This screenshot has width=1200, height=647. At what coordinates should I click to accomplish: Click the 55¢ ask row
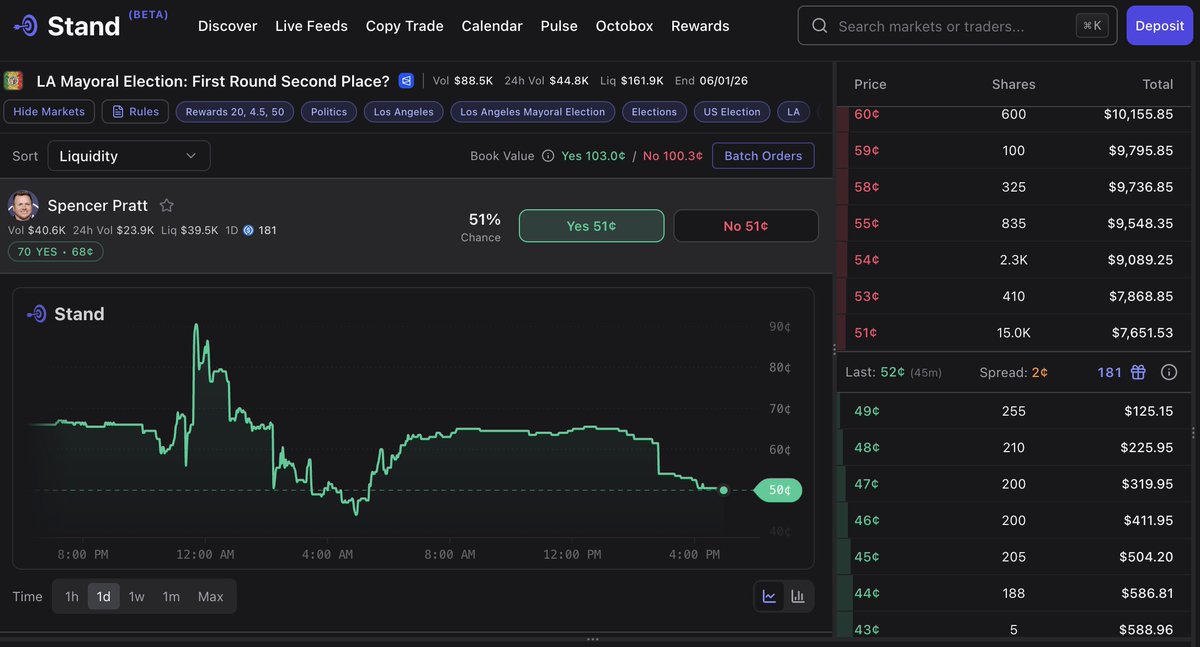[1013, 223]
